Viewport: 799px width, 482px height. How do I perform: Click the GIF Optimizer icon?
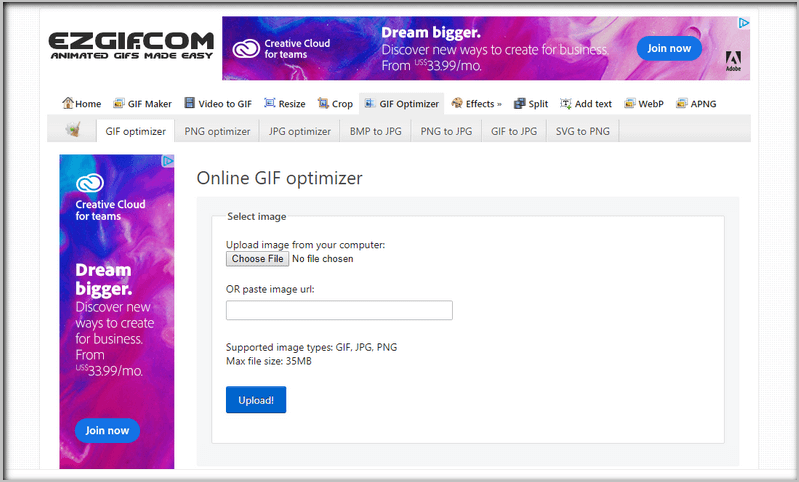[370, 103]
